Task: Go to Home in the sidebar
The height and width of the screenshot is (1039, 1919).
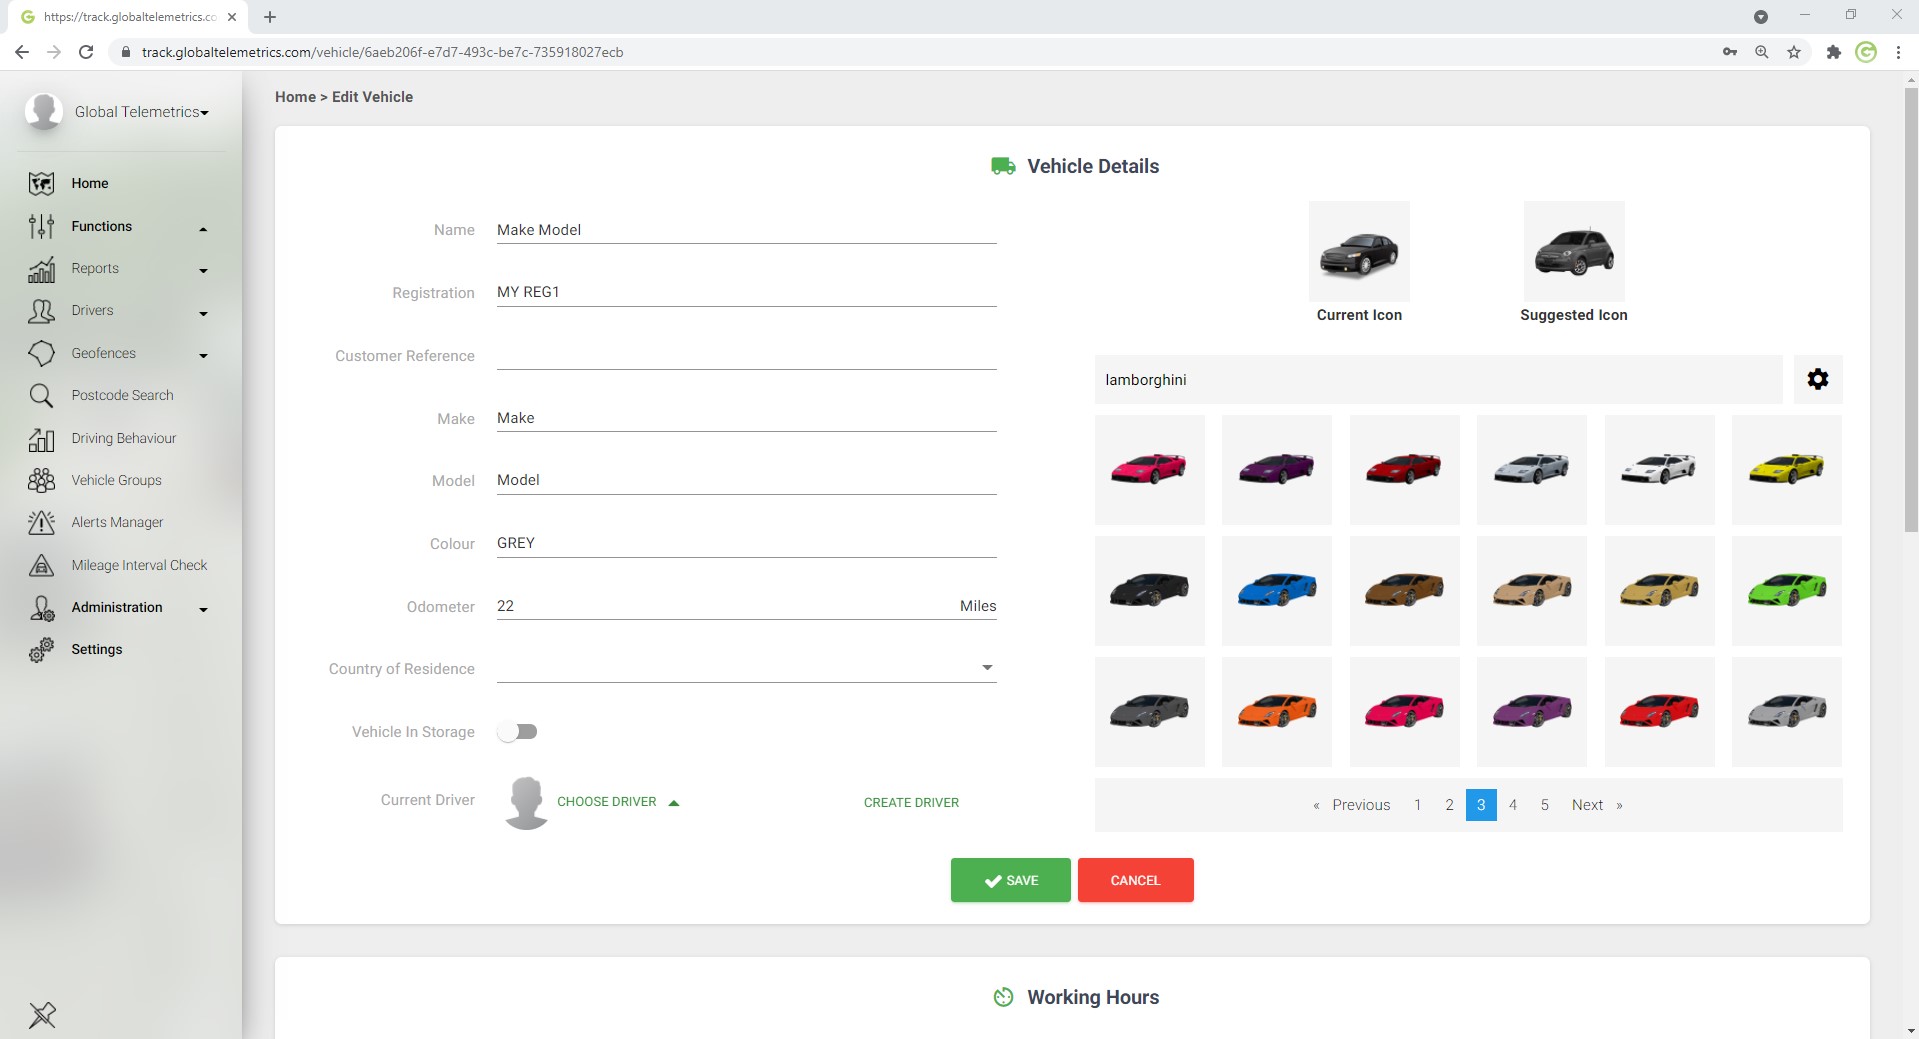Action: pyautogui.click(x=89, y=184)
